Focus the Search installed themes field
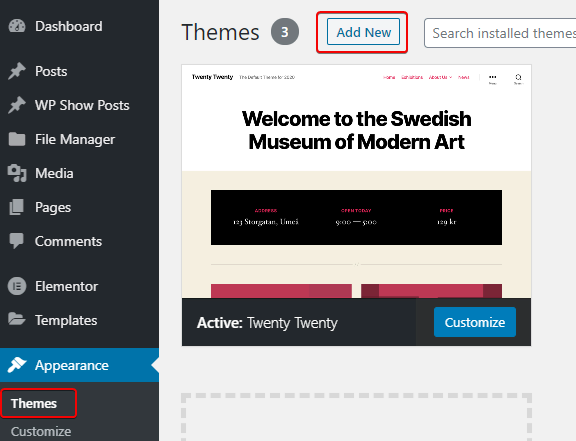This screenshot has height=441, width=576. pyautogui.click(x=500, y=33)
